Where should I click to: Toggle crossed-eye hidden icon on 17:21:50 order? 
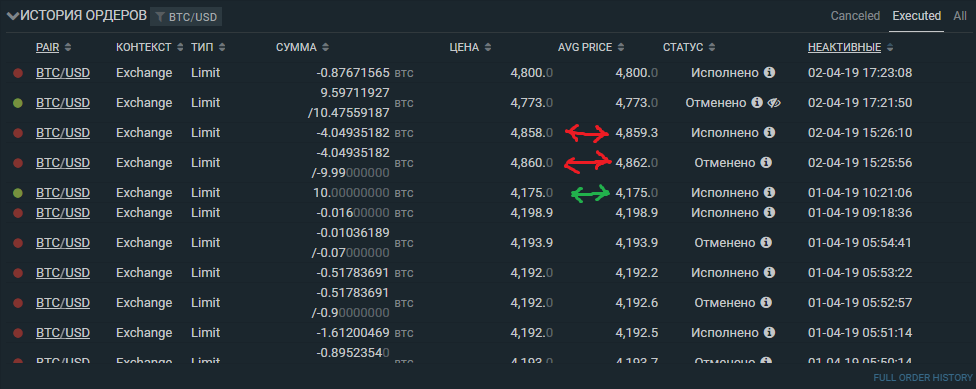774,103
